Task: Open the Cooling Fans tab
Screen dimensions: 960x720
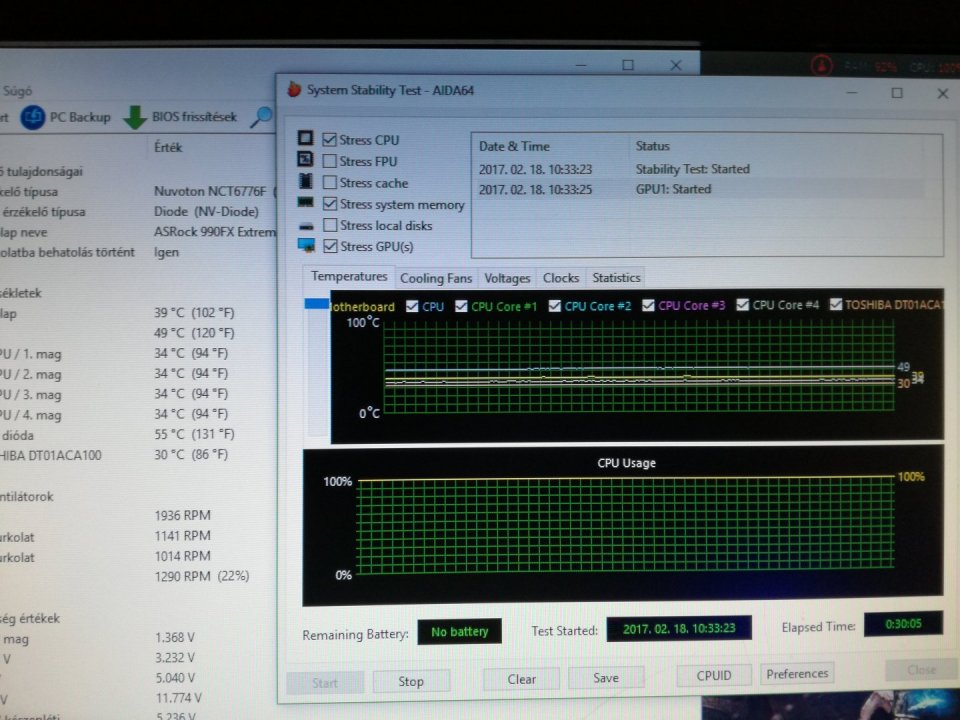Action: pyautogui.click(x=436, y=278)
